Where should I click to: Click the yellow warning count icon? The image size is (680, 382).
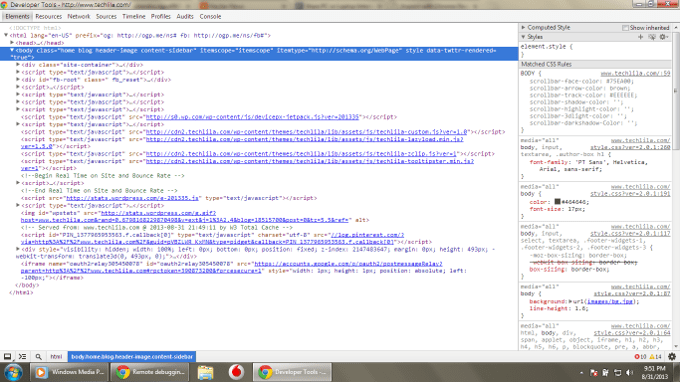[x=655, y=356]
